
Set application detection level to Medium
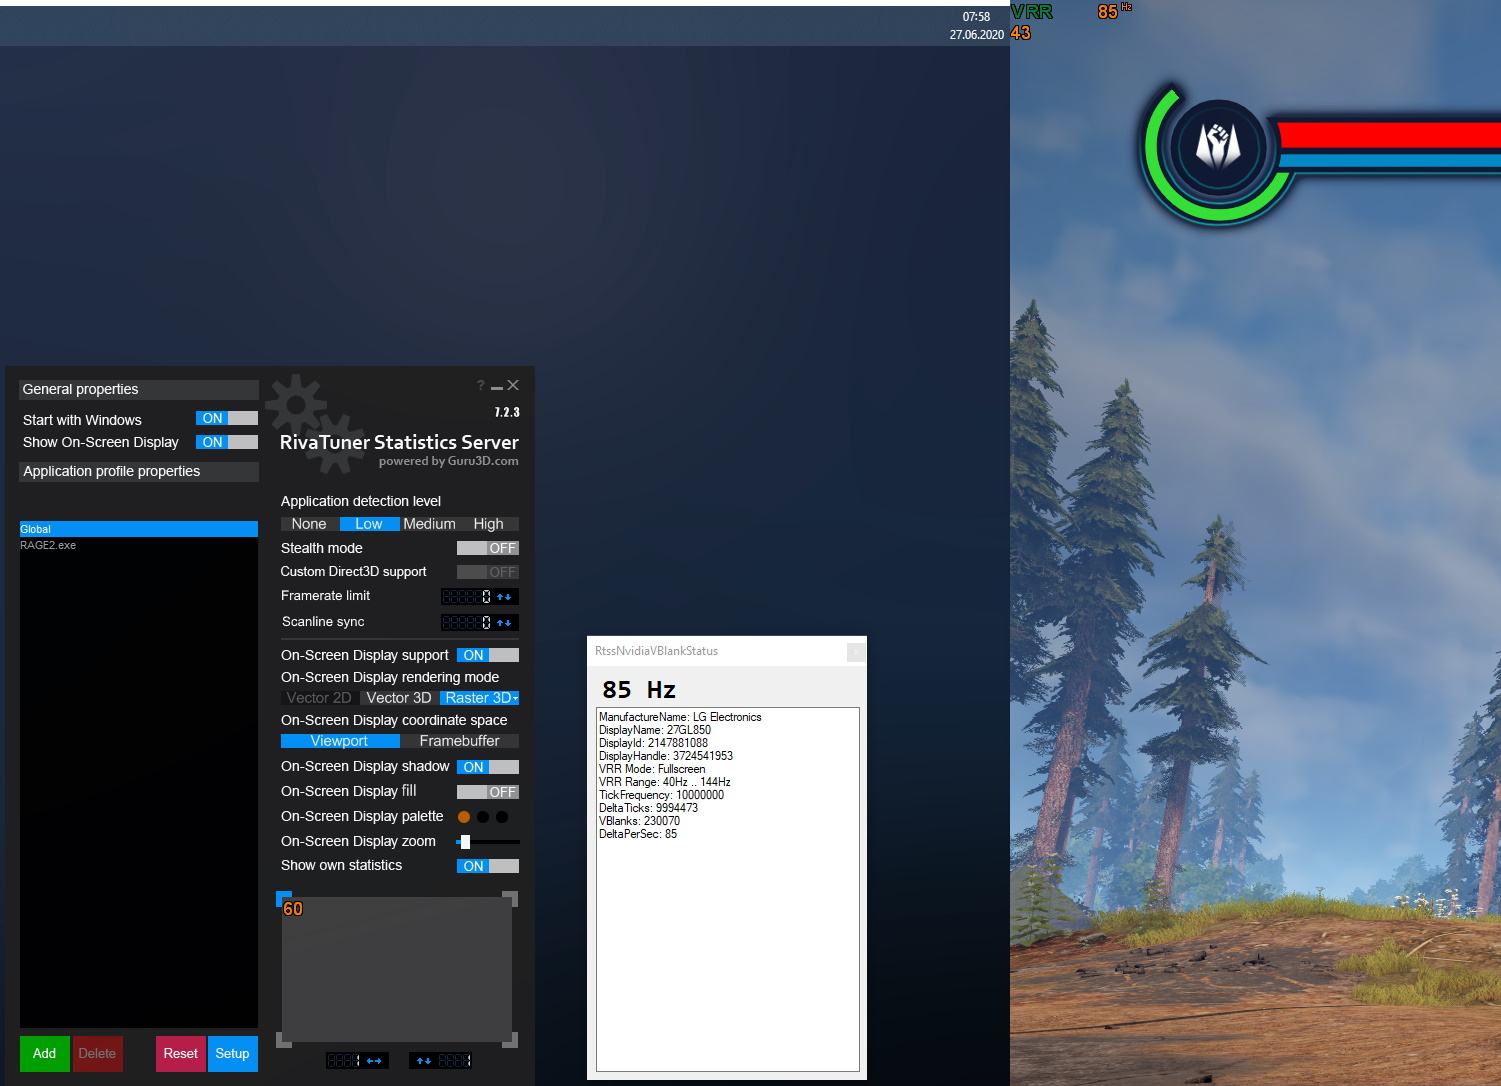[429, 524]
